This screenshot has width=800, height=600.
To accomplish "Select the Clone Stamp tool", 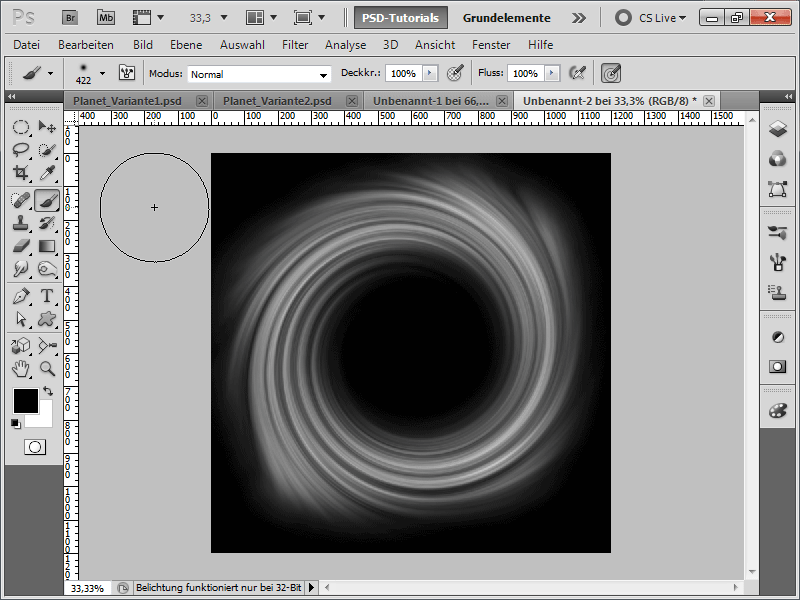I will click(x=20, y=223).
